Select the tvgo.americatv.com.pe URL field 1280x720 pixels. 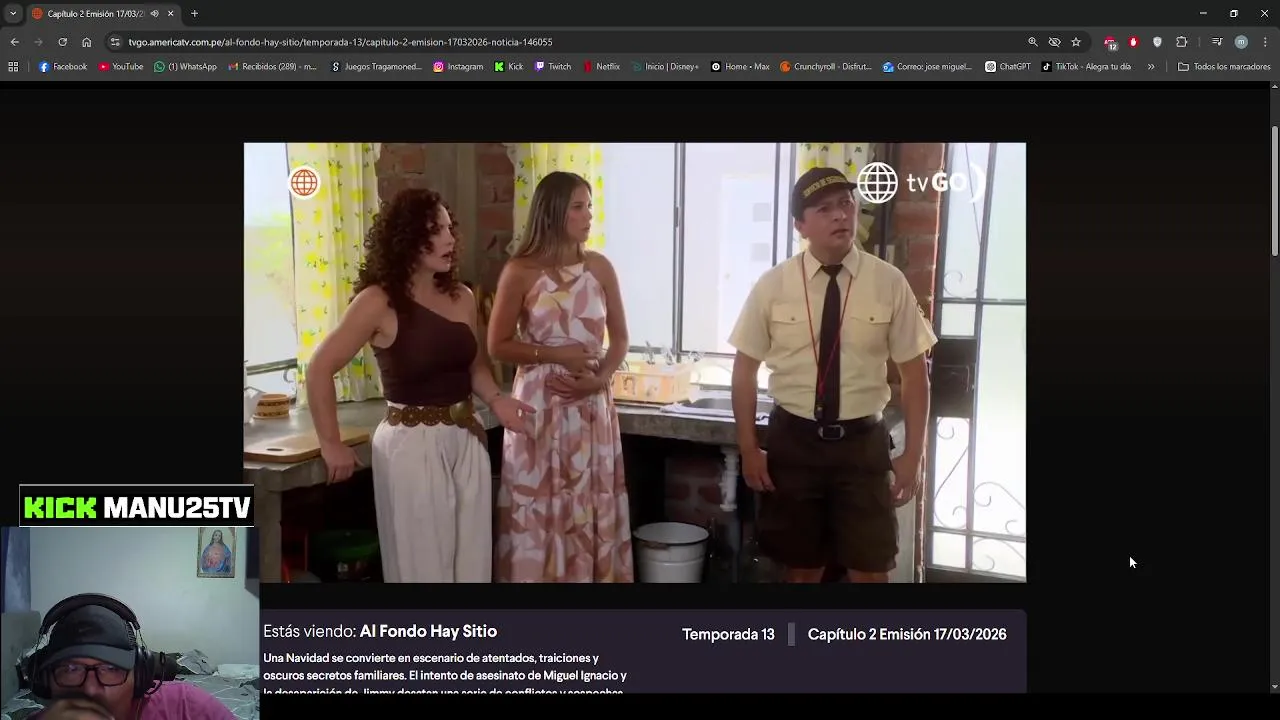click(340, 42)
